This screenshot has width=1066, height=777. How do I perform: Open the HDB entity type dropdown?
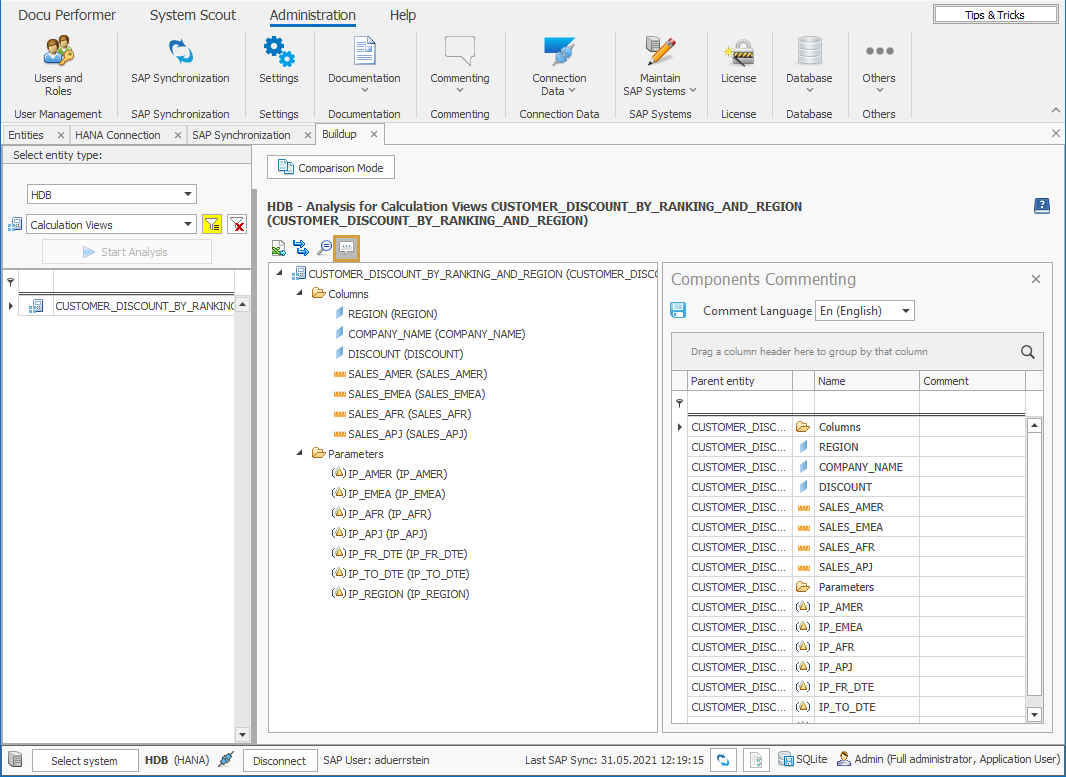pyautogui.click(x=189, y=194)
